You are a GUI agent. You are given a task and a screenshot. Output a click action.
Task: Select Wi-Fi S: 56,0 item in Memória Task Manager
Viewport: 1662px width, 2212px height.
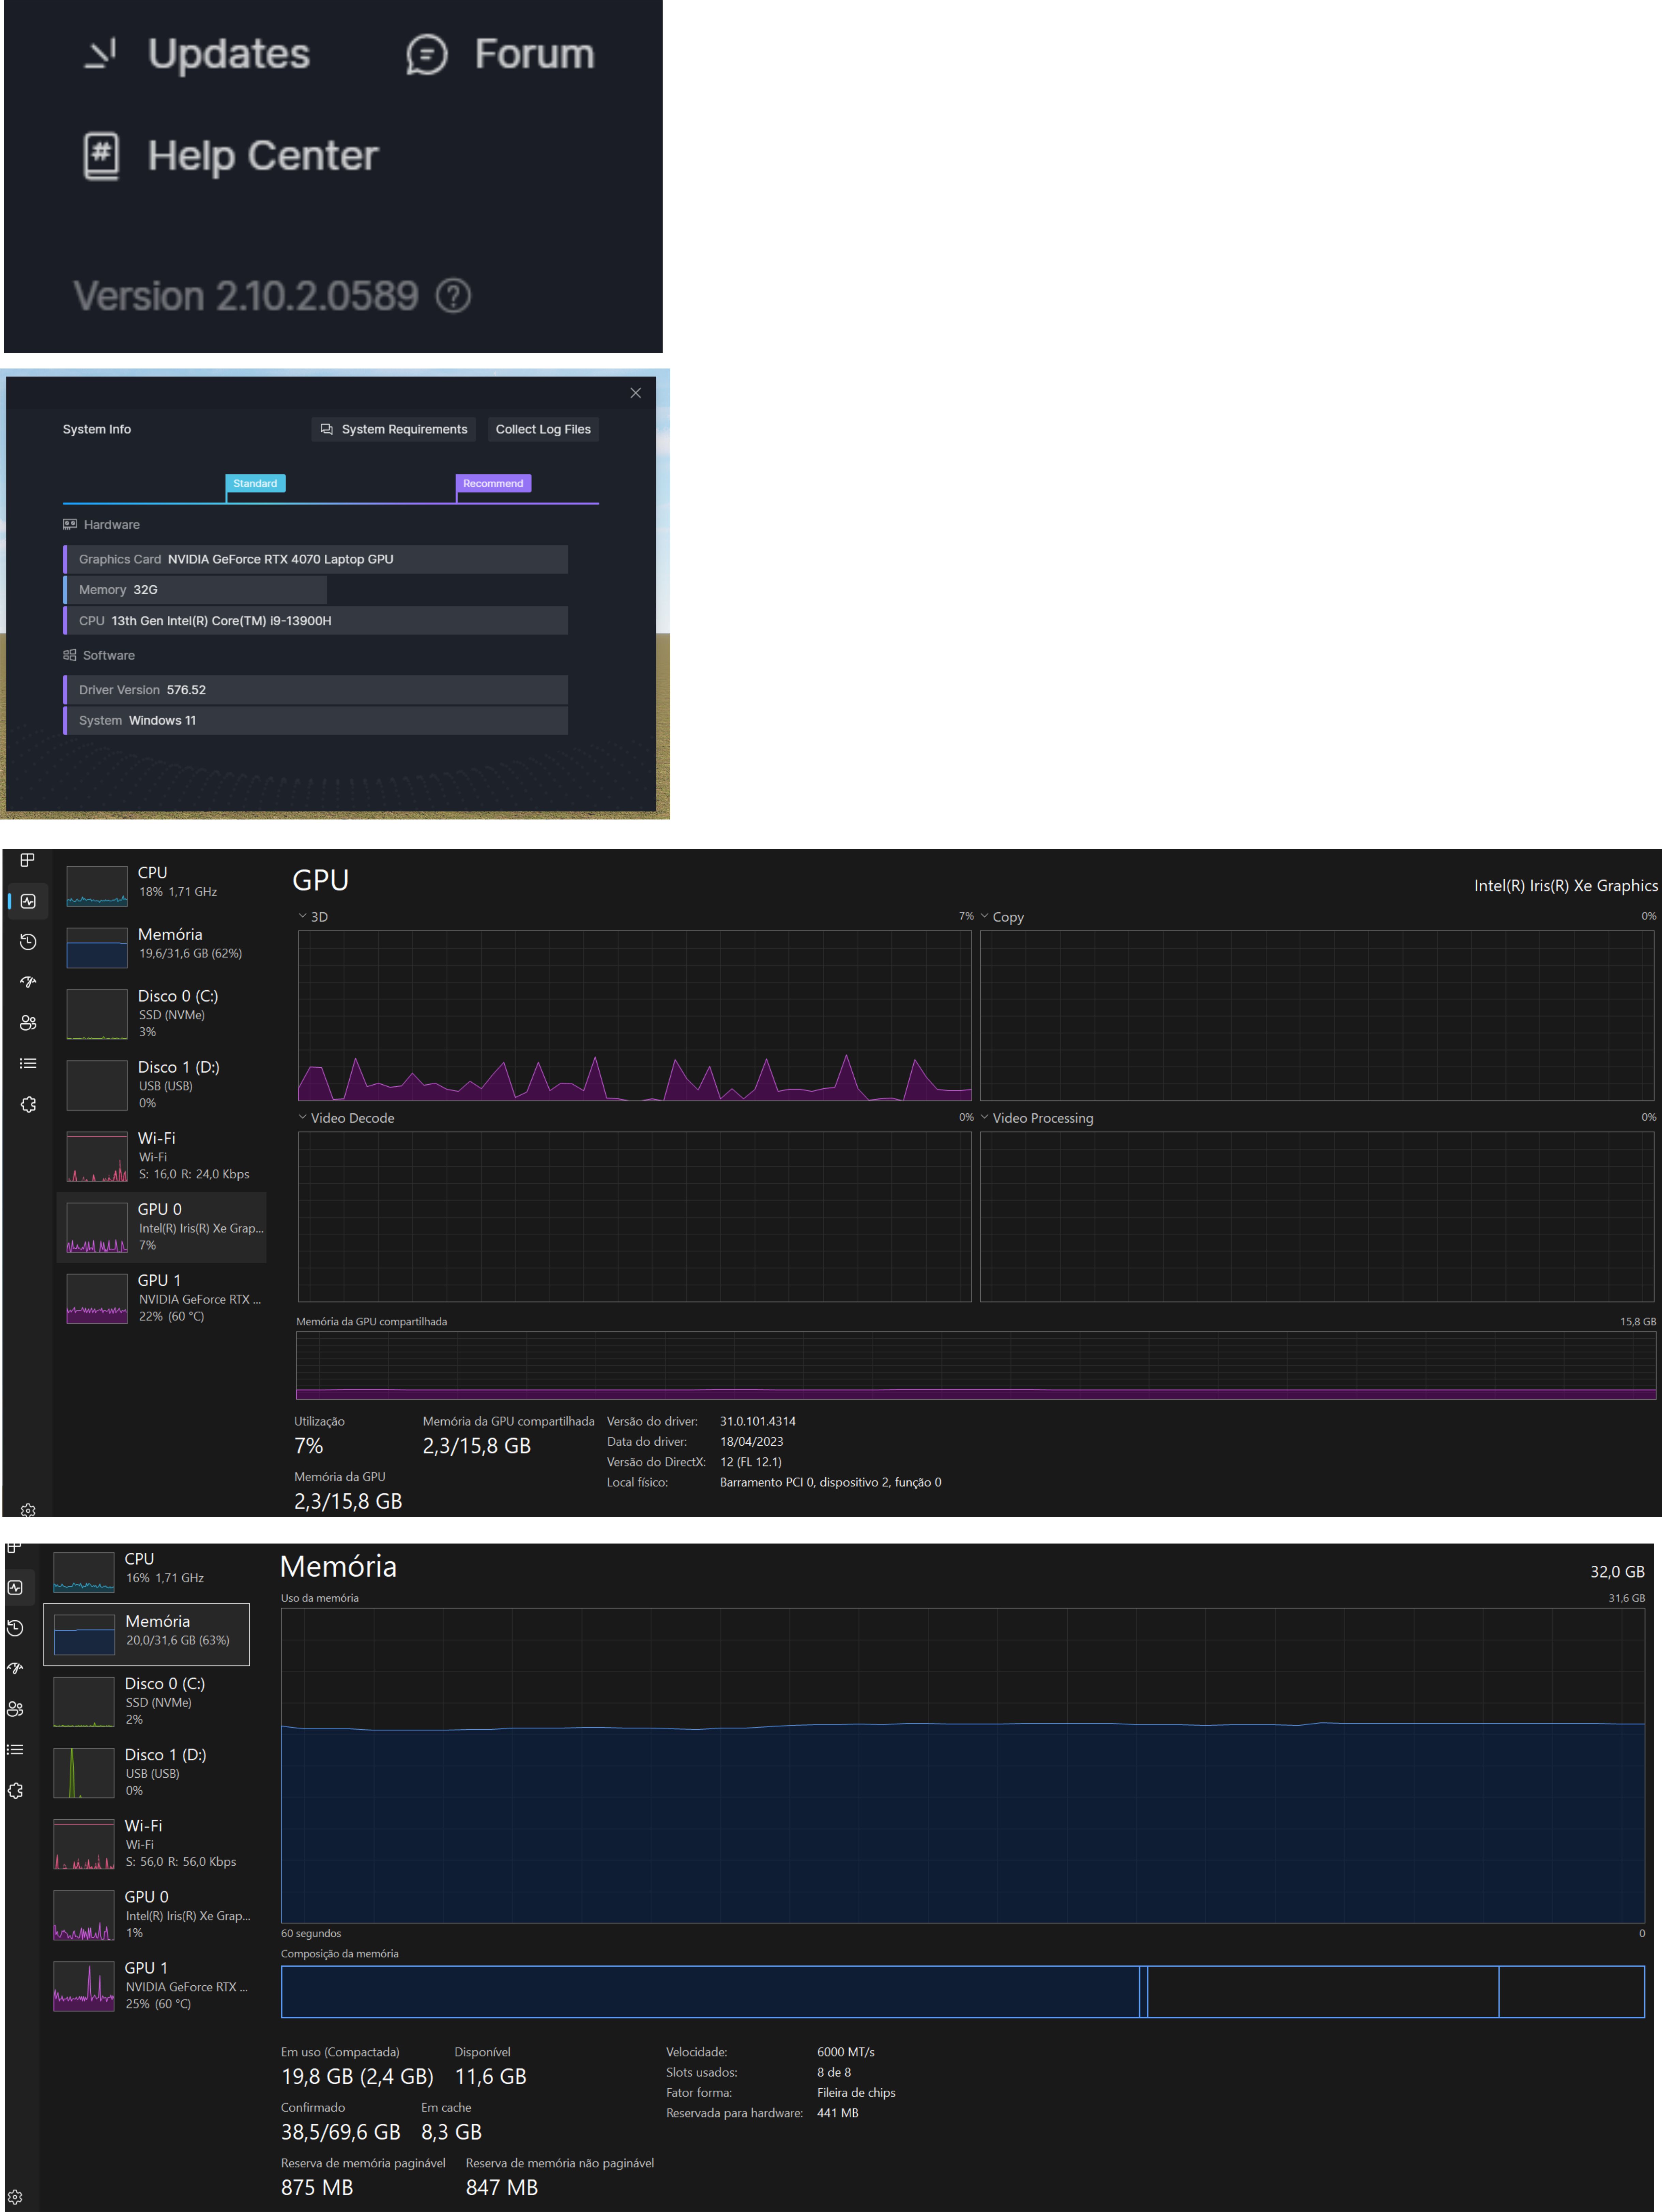click(147, 1843)
